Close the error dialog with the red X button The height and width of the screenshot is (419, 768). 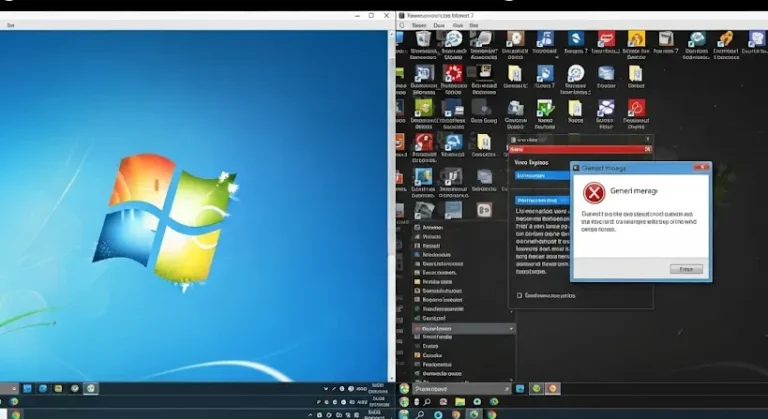tap(701, 168)
